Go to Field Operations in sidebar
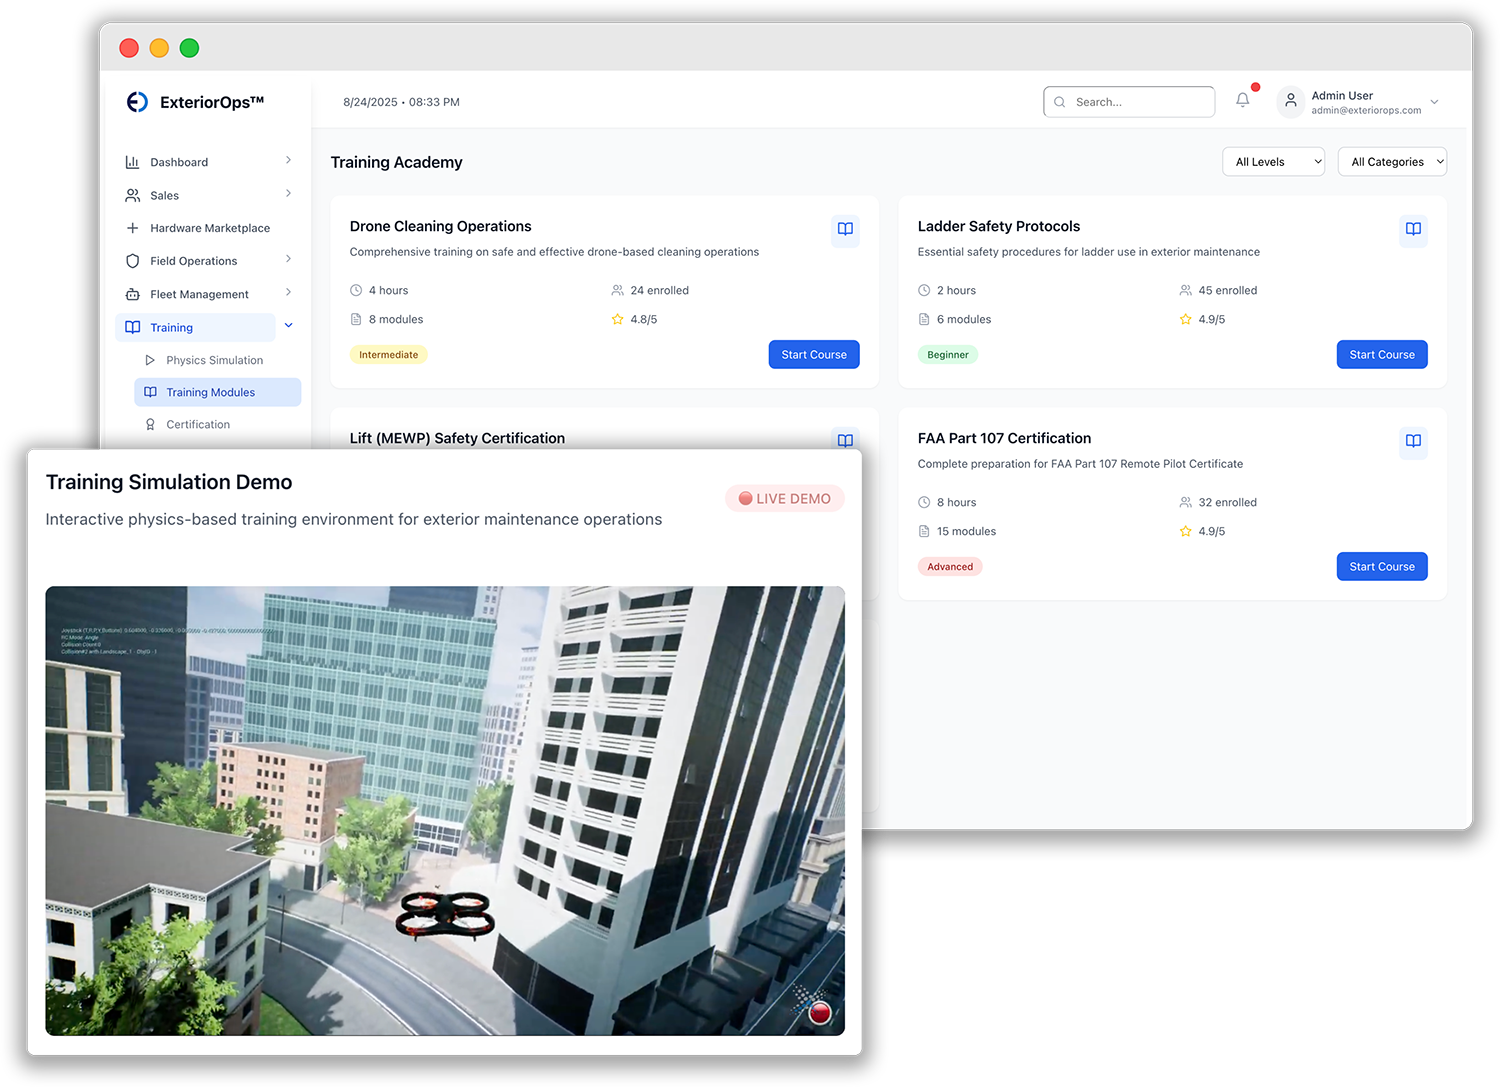 [x=193, y=261]
